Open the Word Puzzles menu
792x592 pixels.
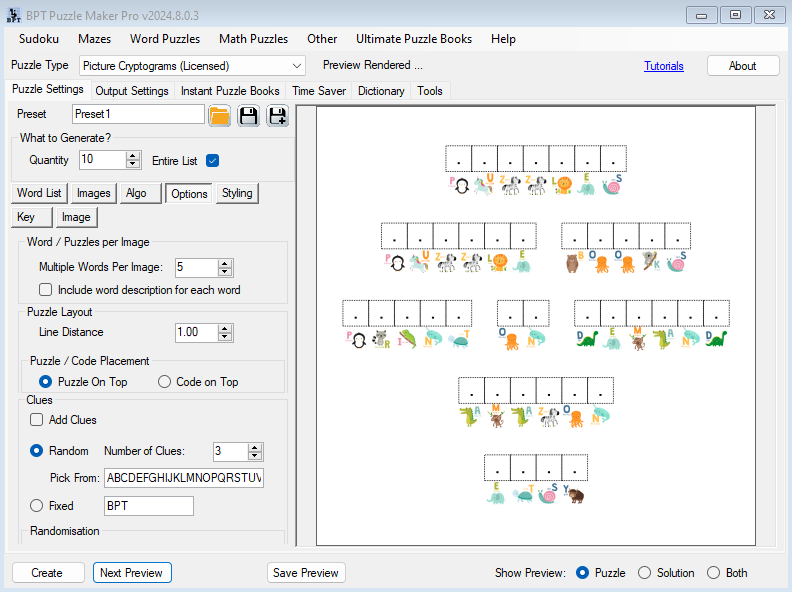tap(164, 39)
